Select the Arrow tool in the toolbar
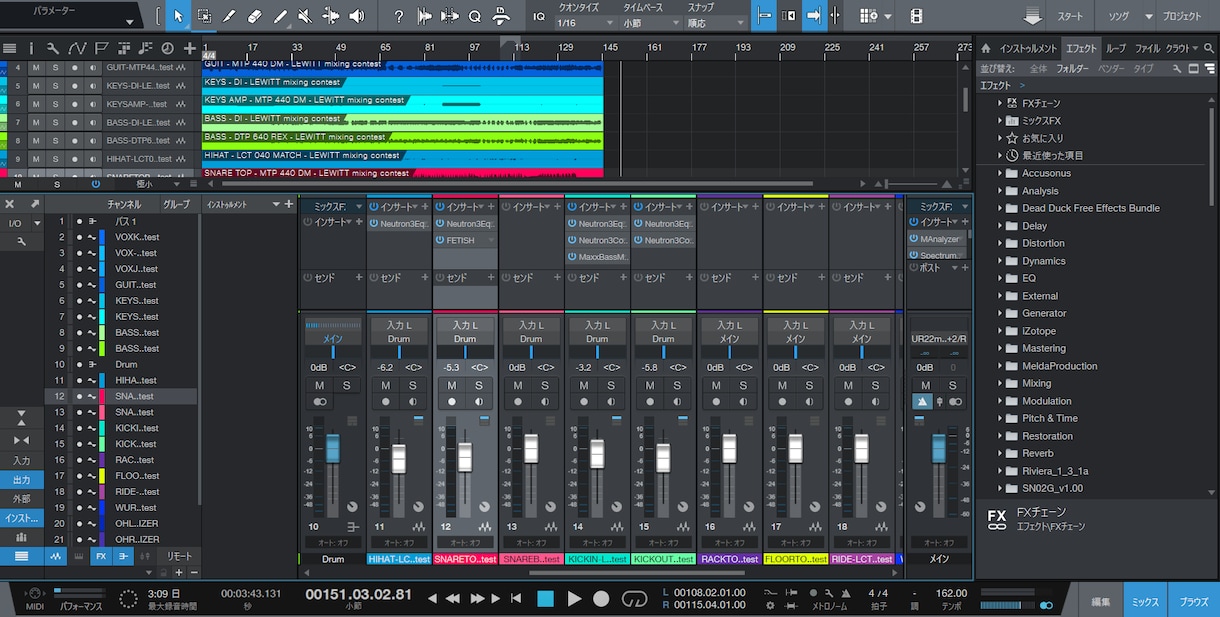 click(x=178, y=16)
